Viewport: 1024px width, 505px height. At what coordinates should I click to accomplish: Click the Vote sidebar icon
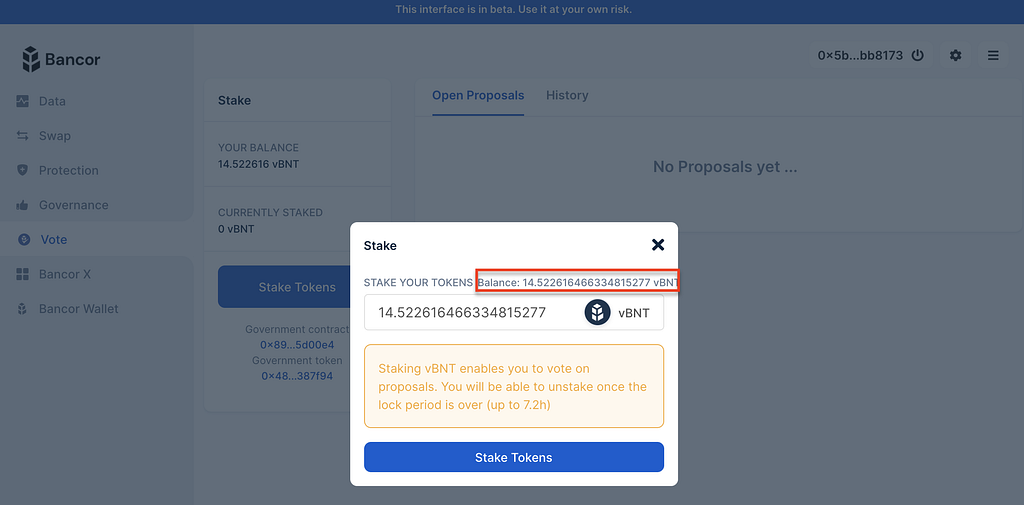click(x=23, y=240)
